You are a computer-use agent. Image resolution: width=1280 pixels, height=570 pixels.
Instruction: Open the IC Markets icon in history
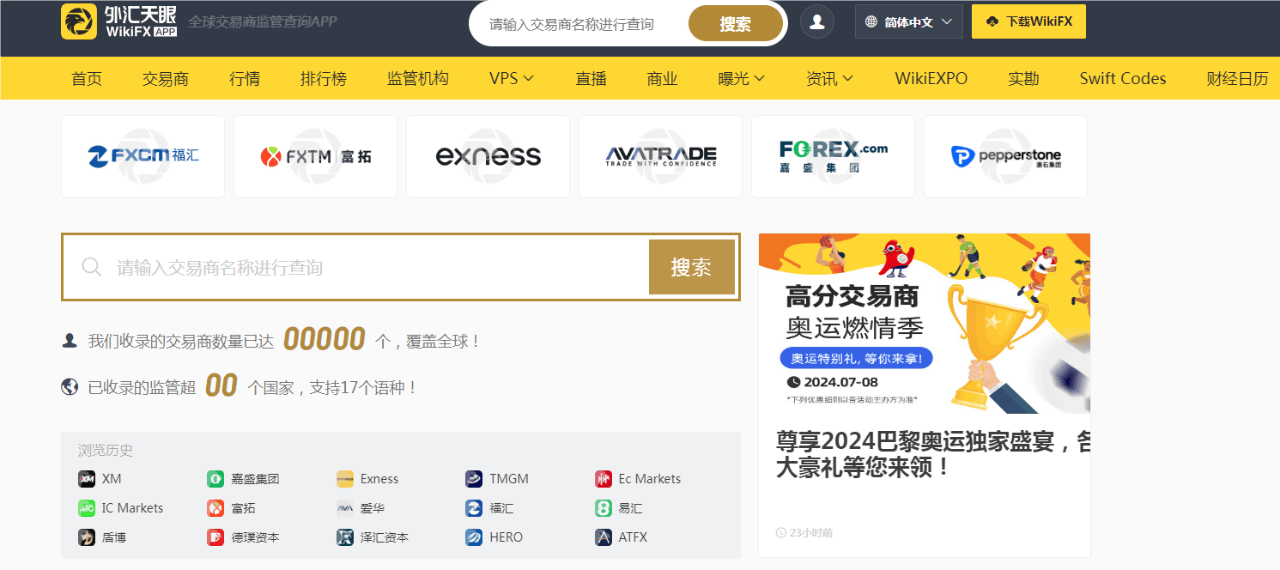[87, 508]
